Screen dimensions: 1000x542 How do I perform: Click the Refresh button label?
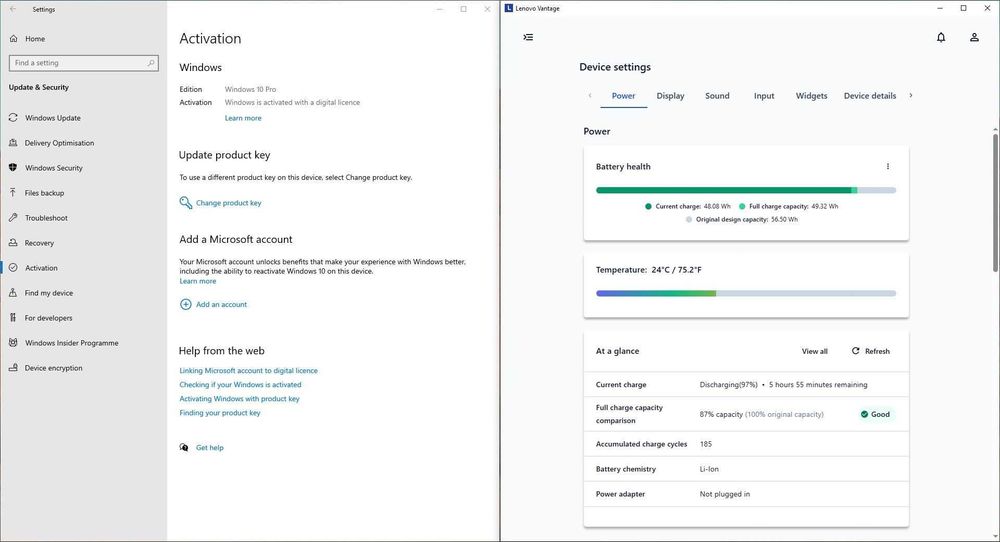[877, 351]
